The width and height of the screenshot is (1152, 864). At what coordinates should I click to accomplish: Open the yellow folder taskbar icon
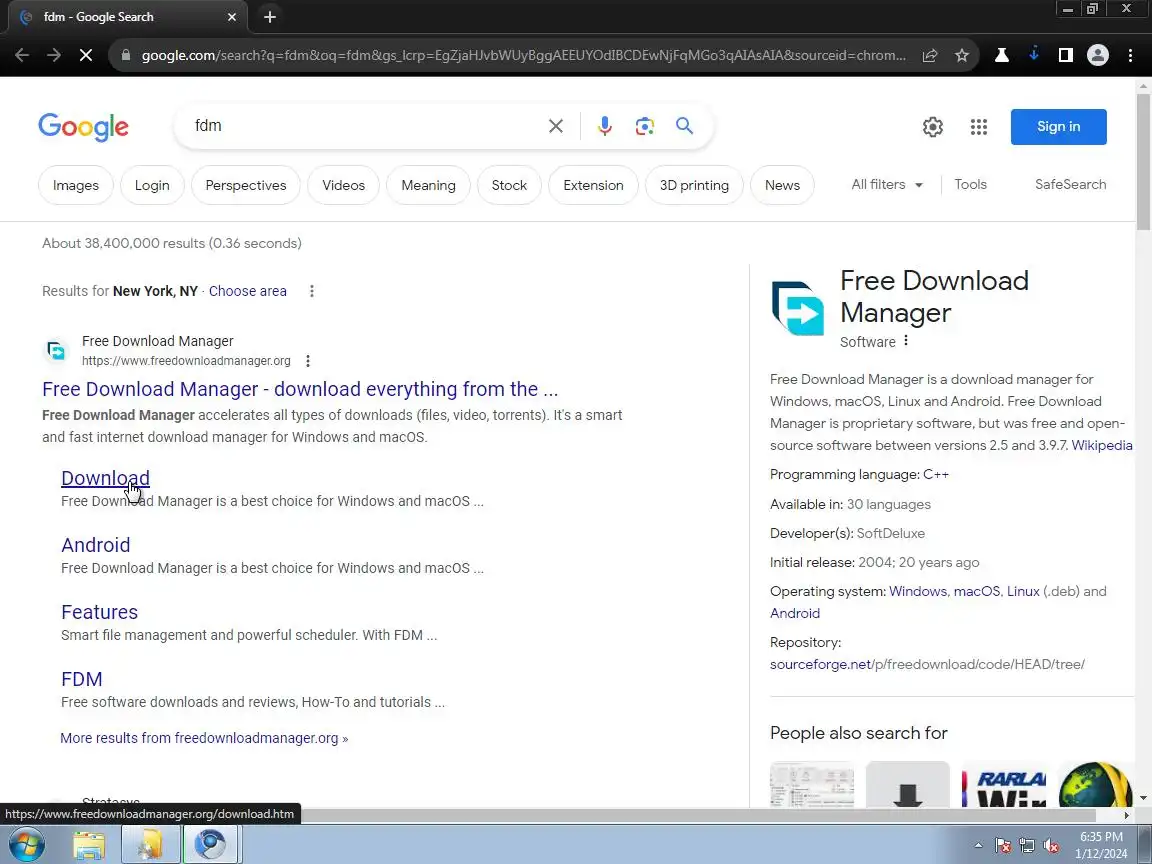point(150,845)
